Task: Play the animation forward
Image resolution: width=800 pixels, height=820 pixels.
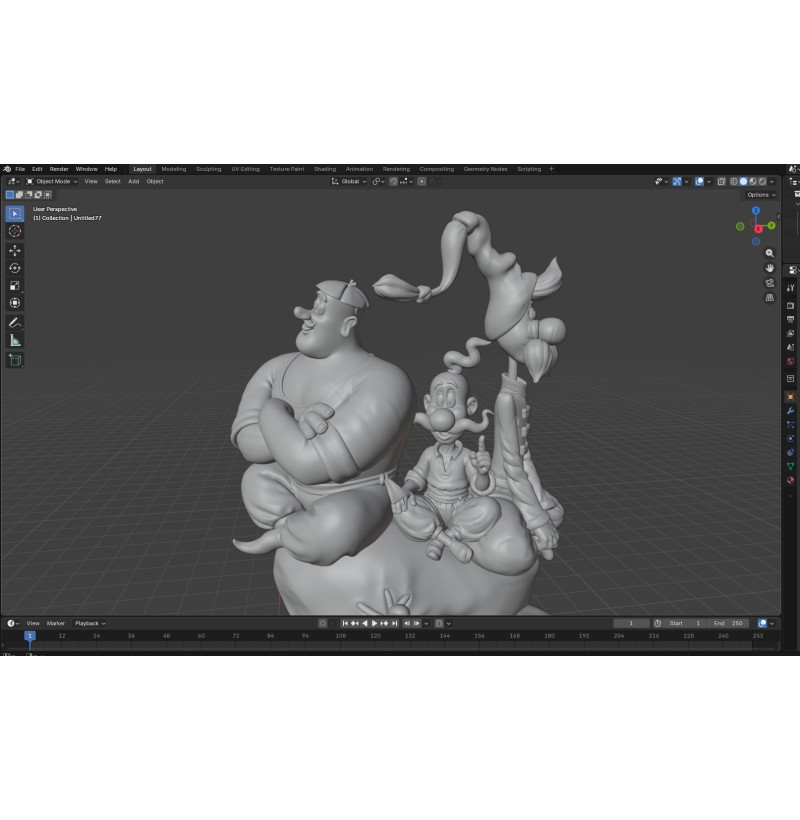Action: pos(374,623)
